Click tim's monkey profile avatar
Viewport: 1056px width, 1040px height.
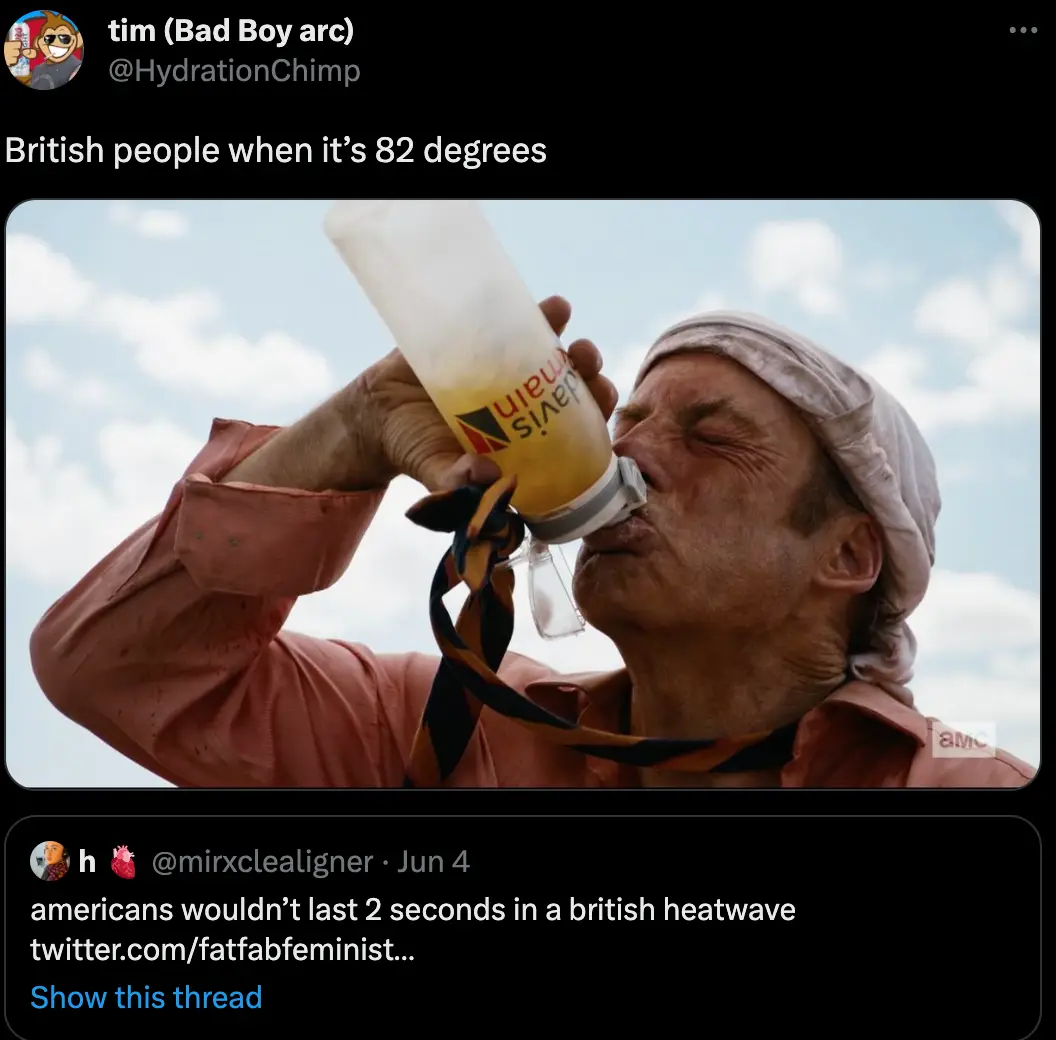point(45,48)
